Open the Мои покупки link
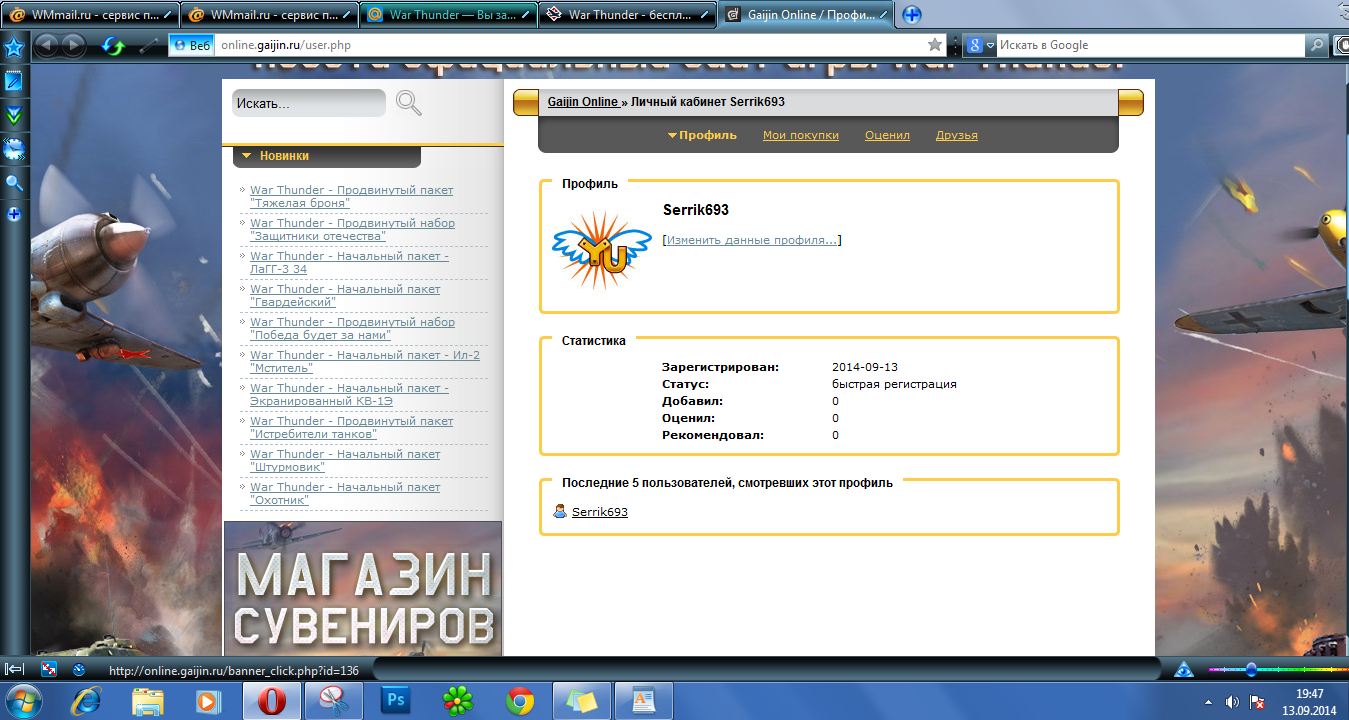This screenshot has height=720, width=1349. pyautogui.click(x=801, y=135)
